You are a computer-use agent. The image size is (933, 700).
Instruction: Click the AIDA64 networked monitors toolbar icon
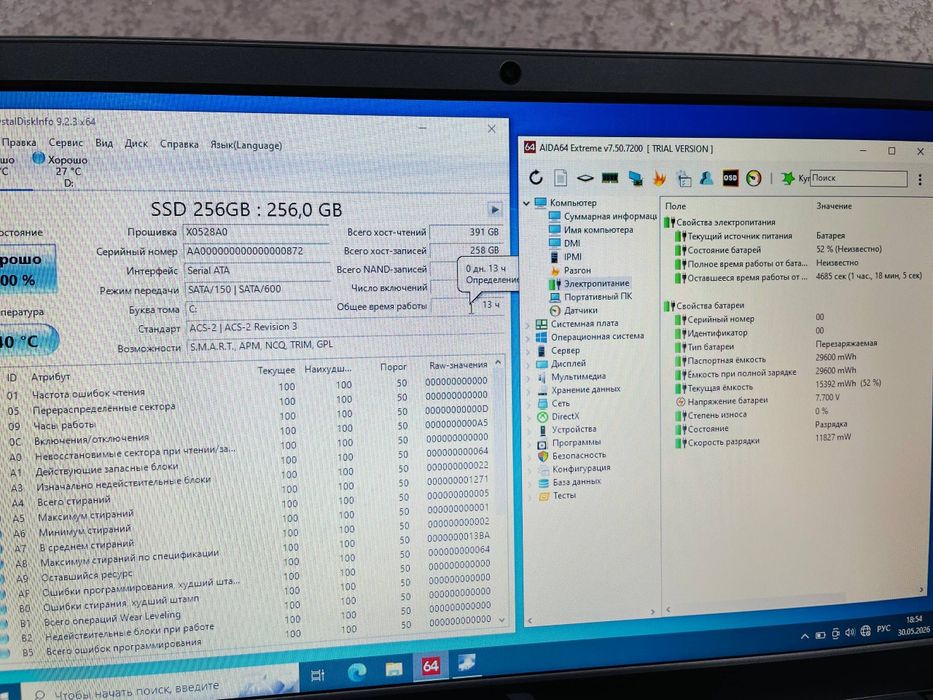pyautogui.click(x=635, y=177)
